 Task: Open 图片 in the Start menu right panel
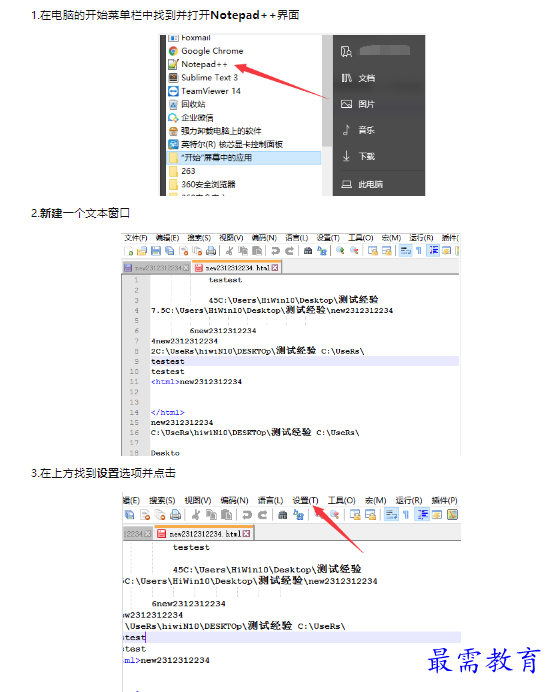358,104
